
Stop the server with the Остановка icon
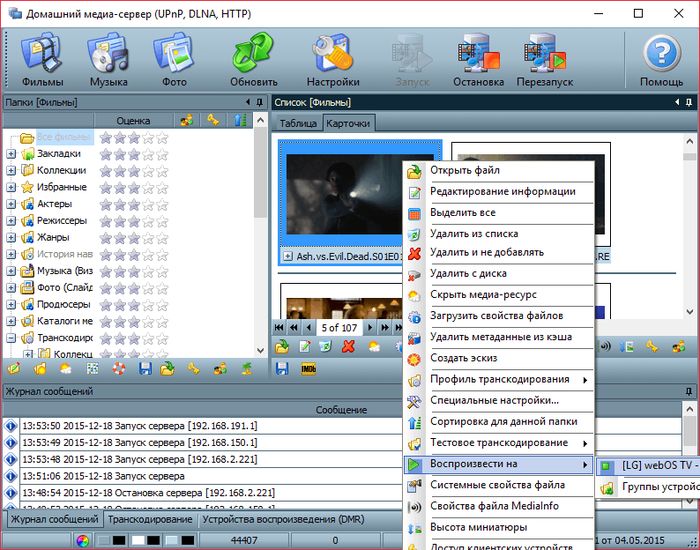(x=478, y=59)
